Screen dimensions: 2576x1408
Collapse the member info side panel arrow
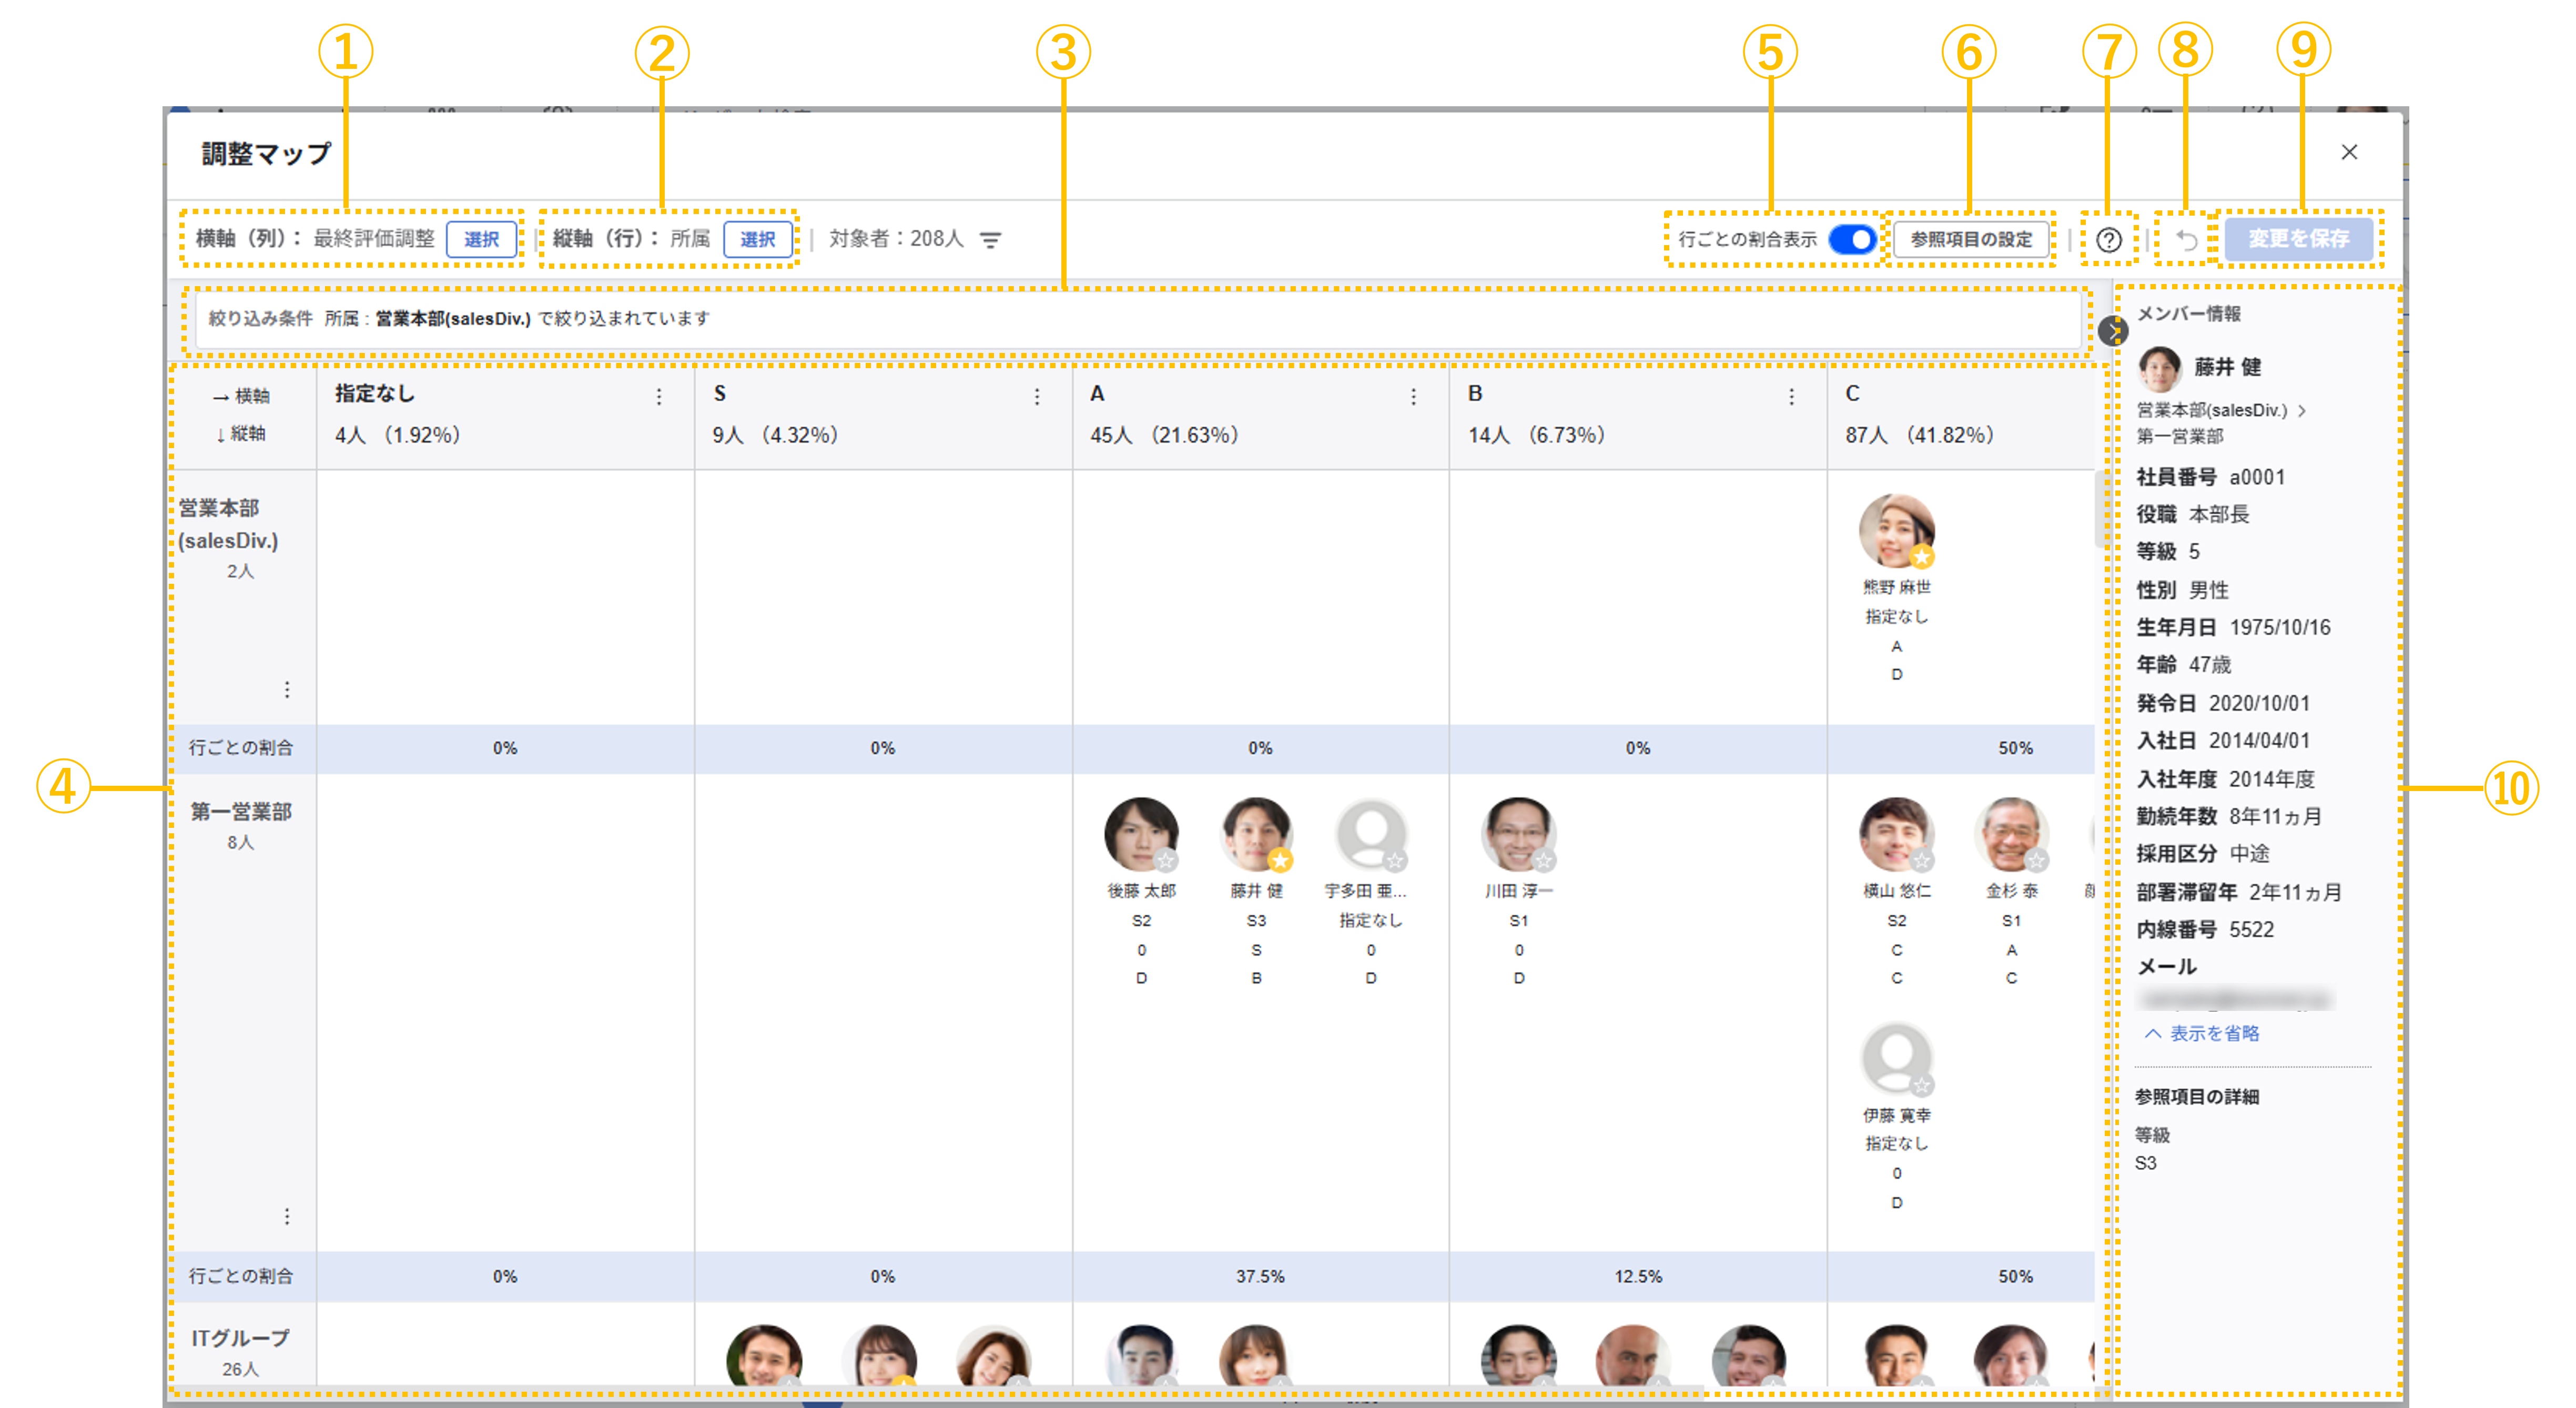tap(2113, 331)
